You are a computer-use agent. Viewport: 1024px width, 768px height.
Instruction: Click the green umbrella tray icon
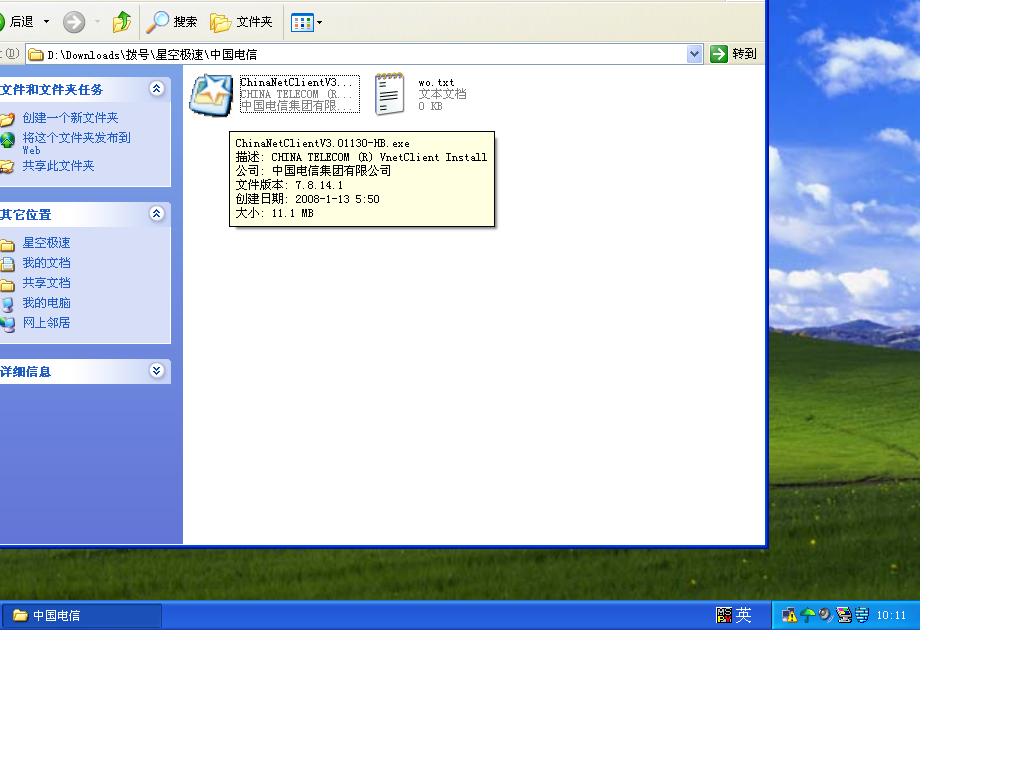[808, 615]
